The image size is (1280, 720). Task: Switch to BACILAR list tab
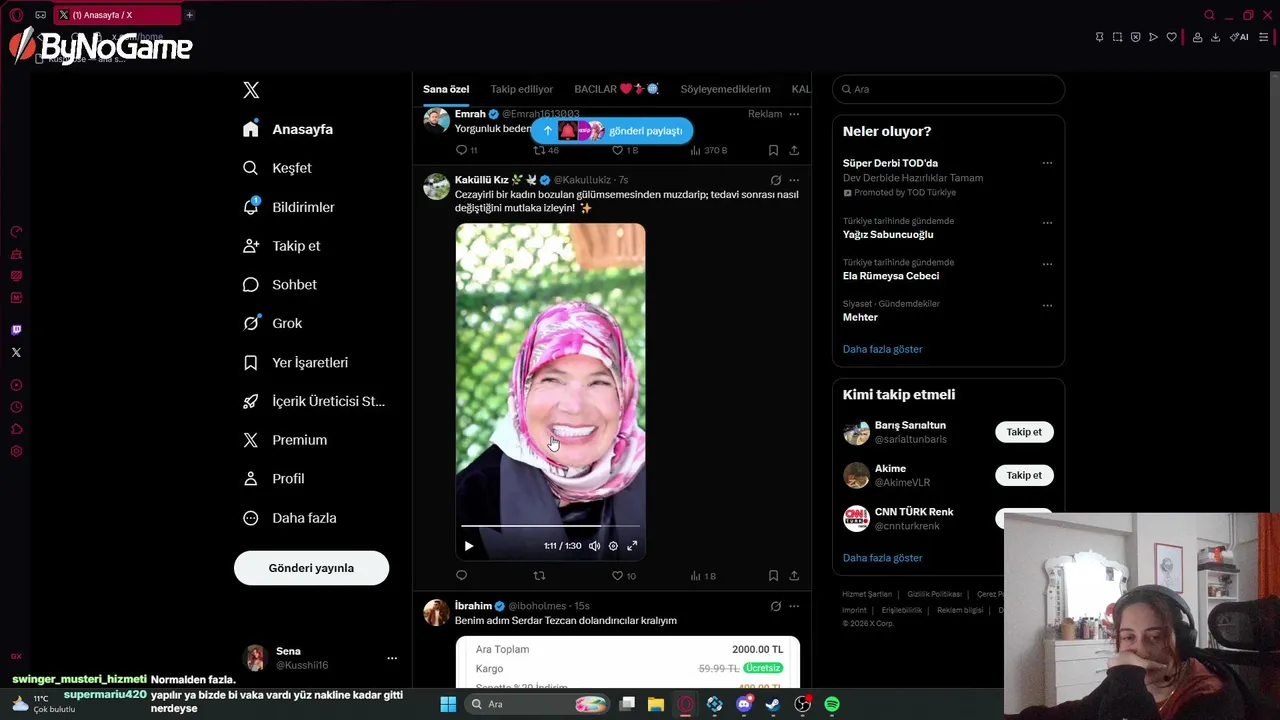click(616, 89)
